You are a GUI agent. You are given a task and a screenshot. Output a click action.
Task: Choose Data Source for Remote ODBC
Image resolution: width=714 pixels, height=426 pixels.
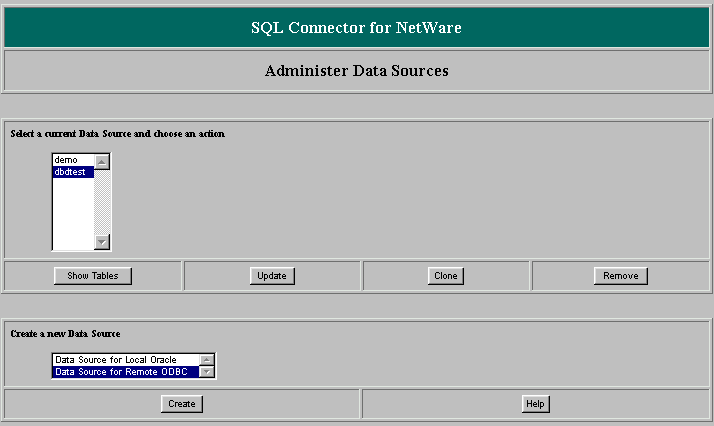pyautogui.click(x=126, y=372)
